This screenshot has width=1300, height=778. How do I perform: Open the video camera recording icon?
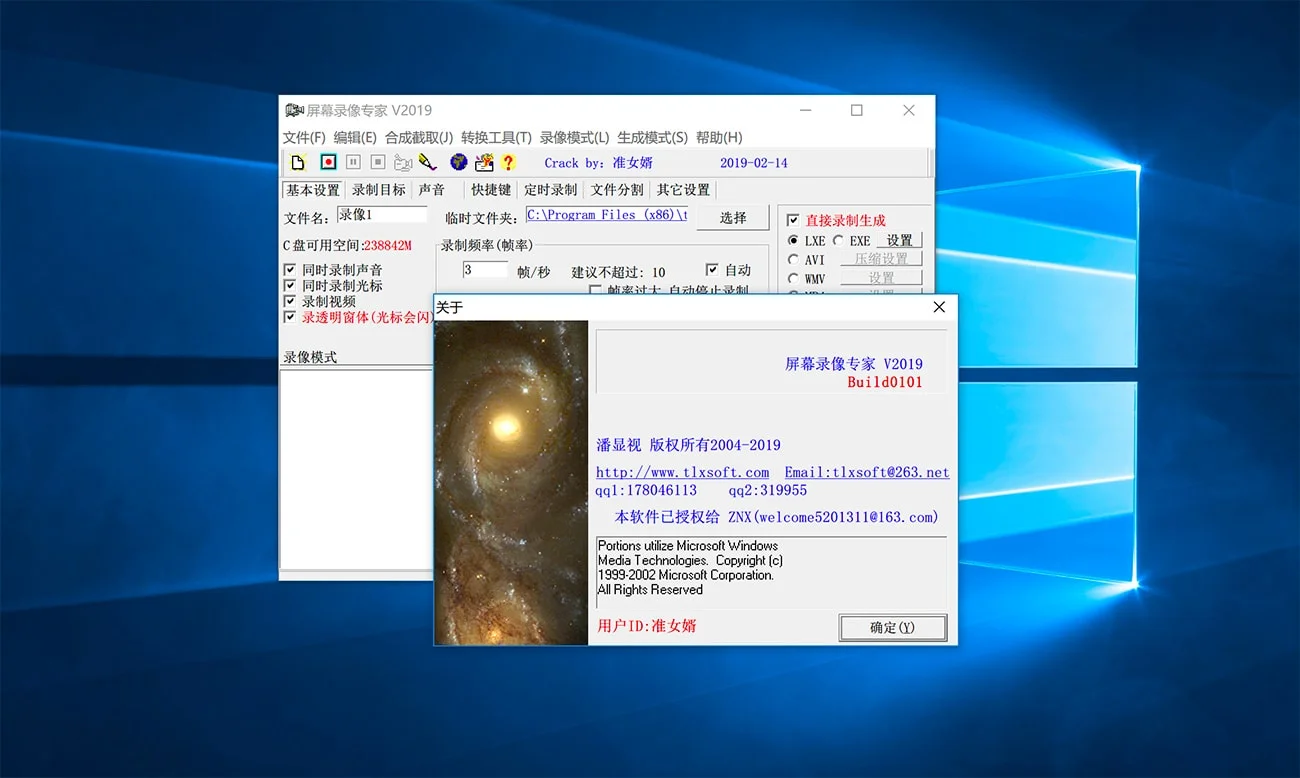click(x=404, y=162)
